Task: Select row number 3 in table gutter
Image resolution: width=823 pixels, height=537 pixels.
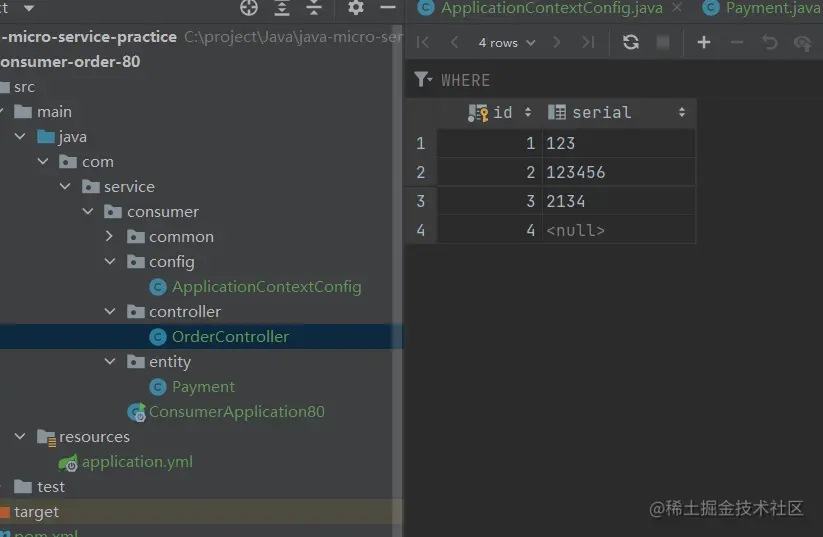Action: coord(421,201)
